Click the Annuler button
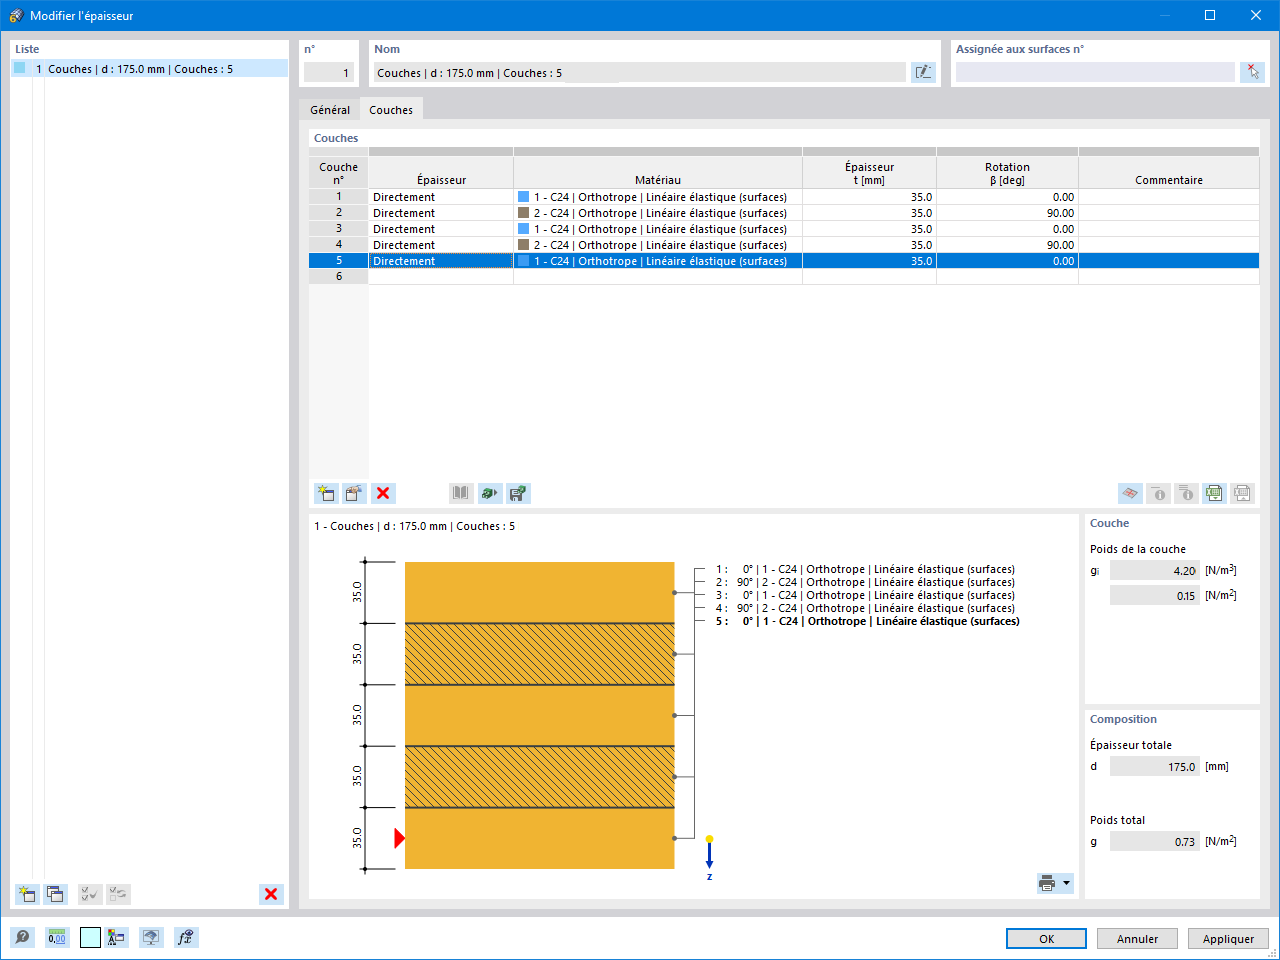The image size is (1280, 960). pos(1137,939)
